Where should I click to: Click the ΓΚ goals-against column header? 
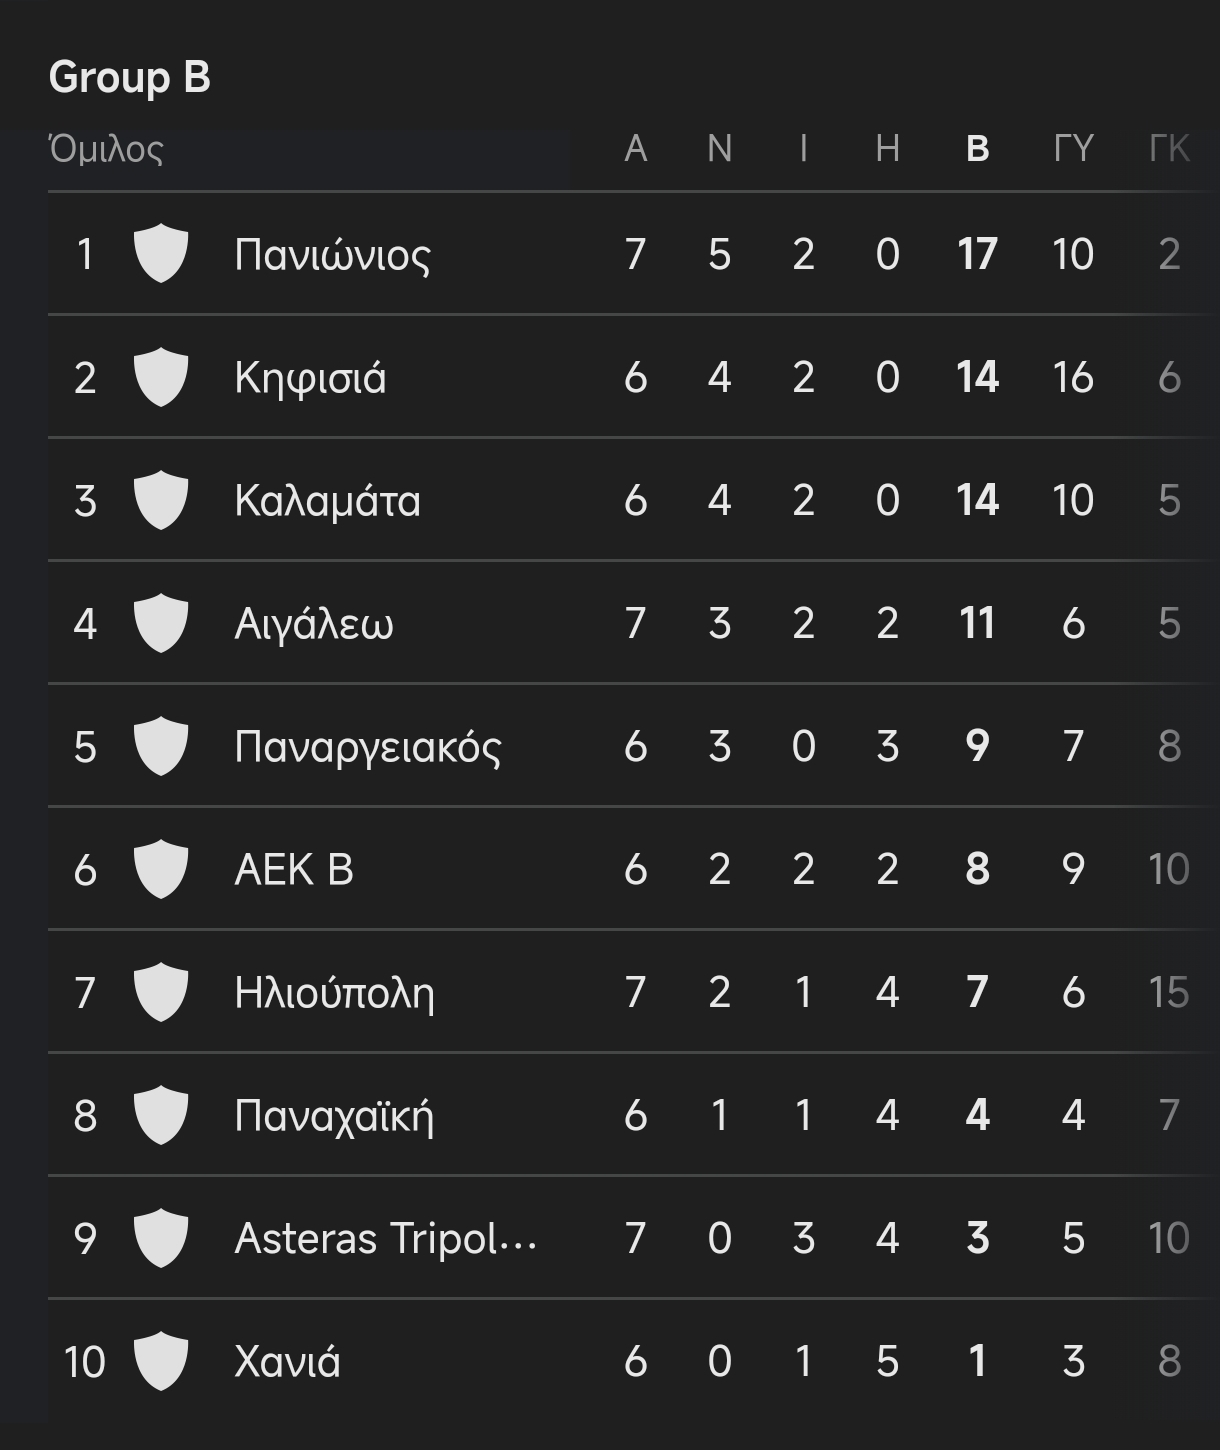[x=1168, y=149]
